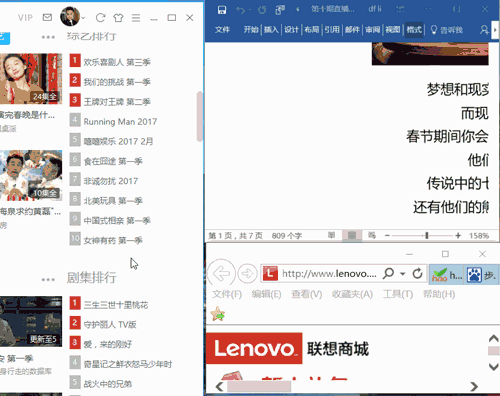Click the 告诉我 lightbulb search in Word
The height and width of the screenshot is (396, 500).
click(447, 30)
